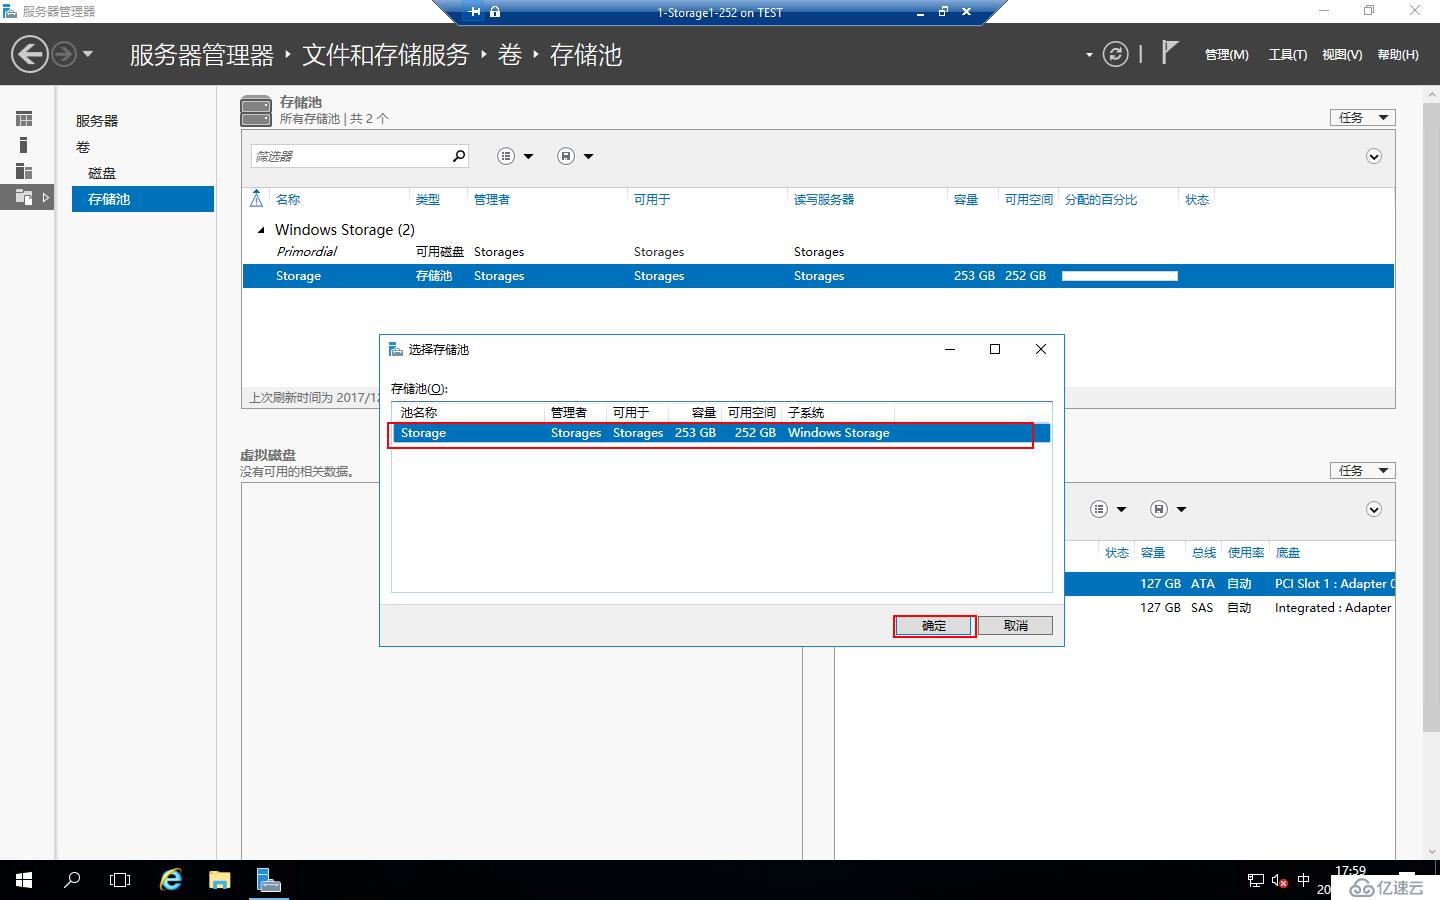The height and width of the screenshot is (900, 1440).
Task: Sort storage pools by 管理者 column
Action: pyautogui.click(x=492, y=200)
